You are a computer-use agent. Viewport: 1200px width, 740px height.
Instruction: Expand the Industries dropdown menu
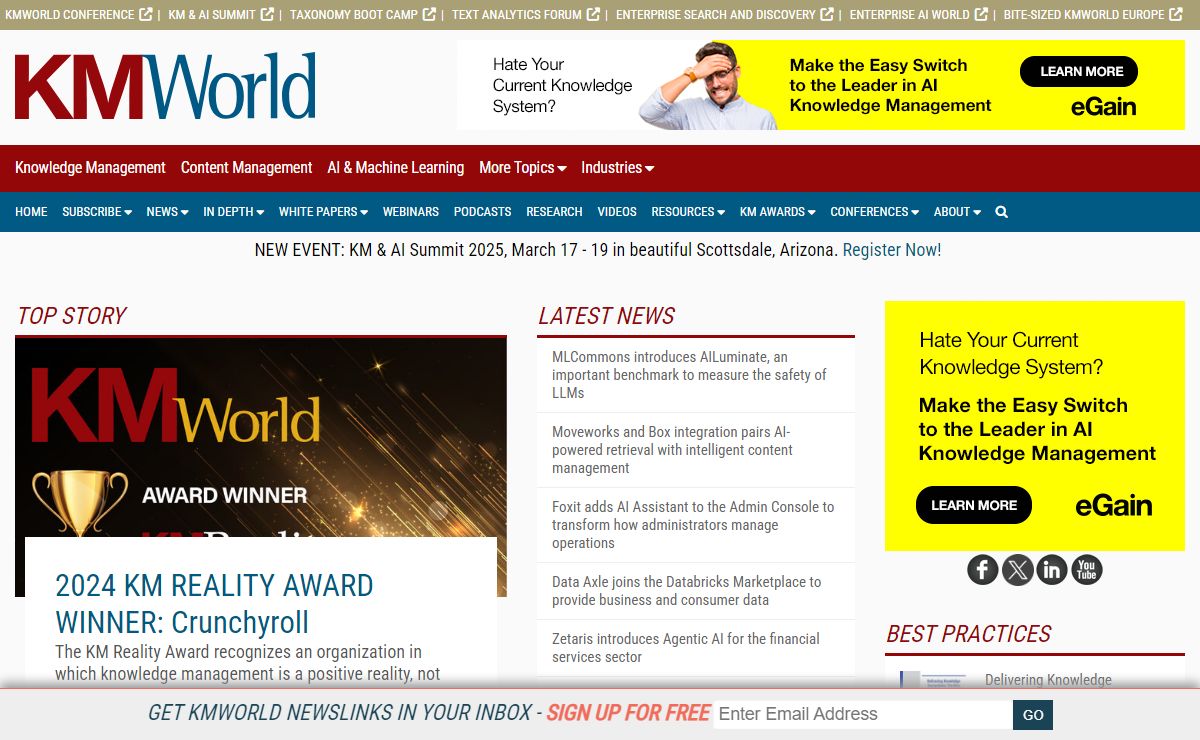click(x=617, y=168)
